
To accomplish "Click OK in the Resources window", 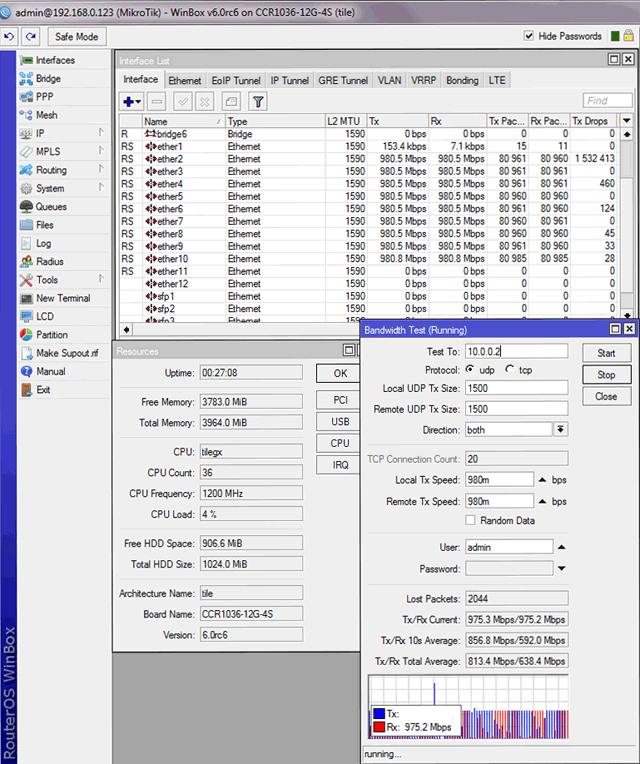I will coord(340,373).
